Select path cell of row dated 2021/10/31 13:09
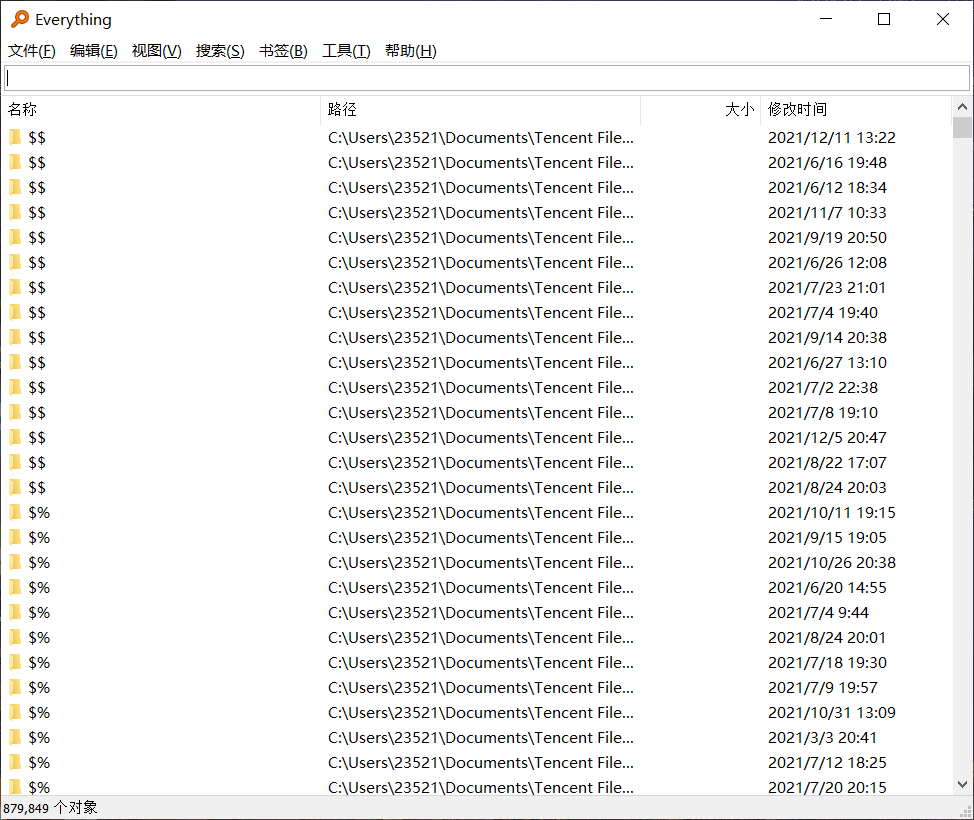Screen dimensions: 974x820 [480, 712]
